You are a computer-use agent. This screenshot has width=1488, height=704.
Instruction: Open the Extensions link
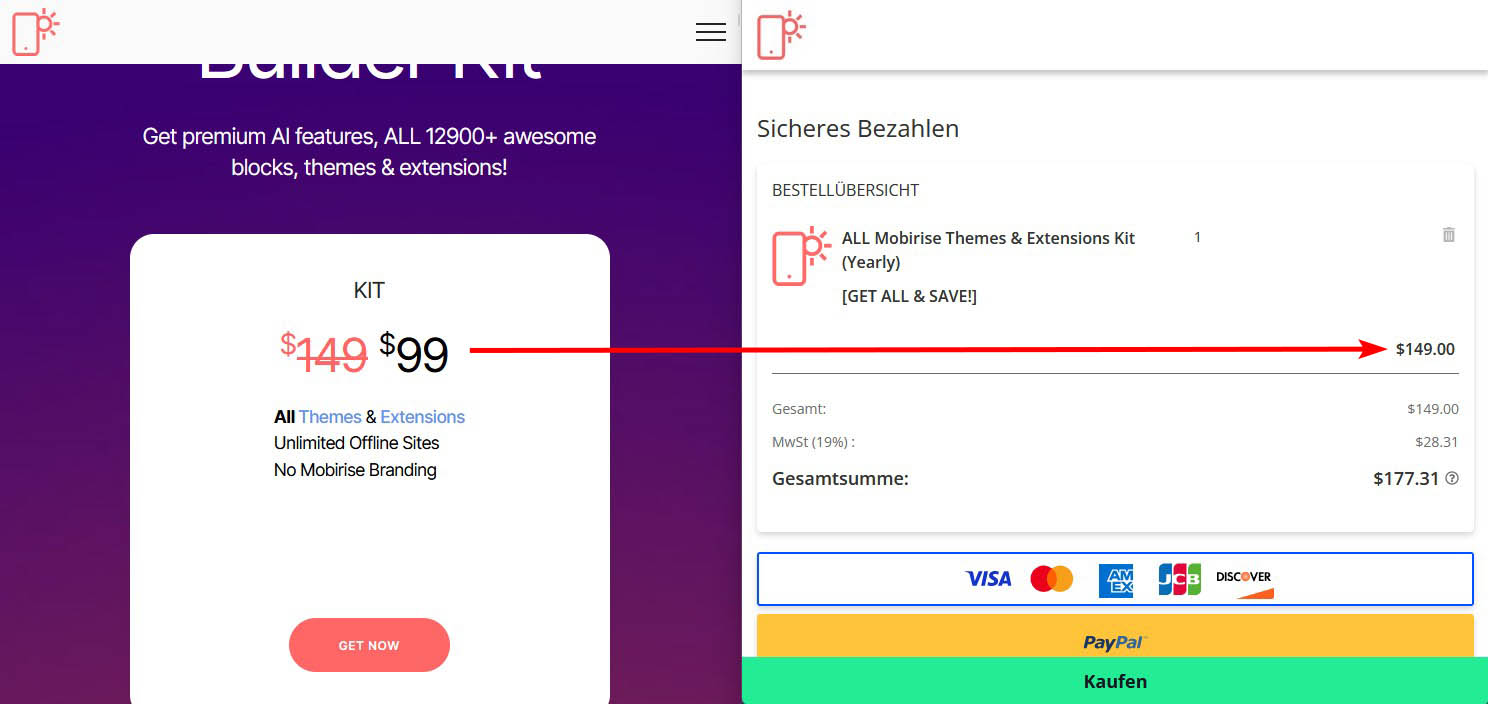(x=422, y=417)
